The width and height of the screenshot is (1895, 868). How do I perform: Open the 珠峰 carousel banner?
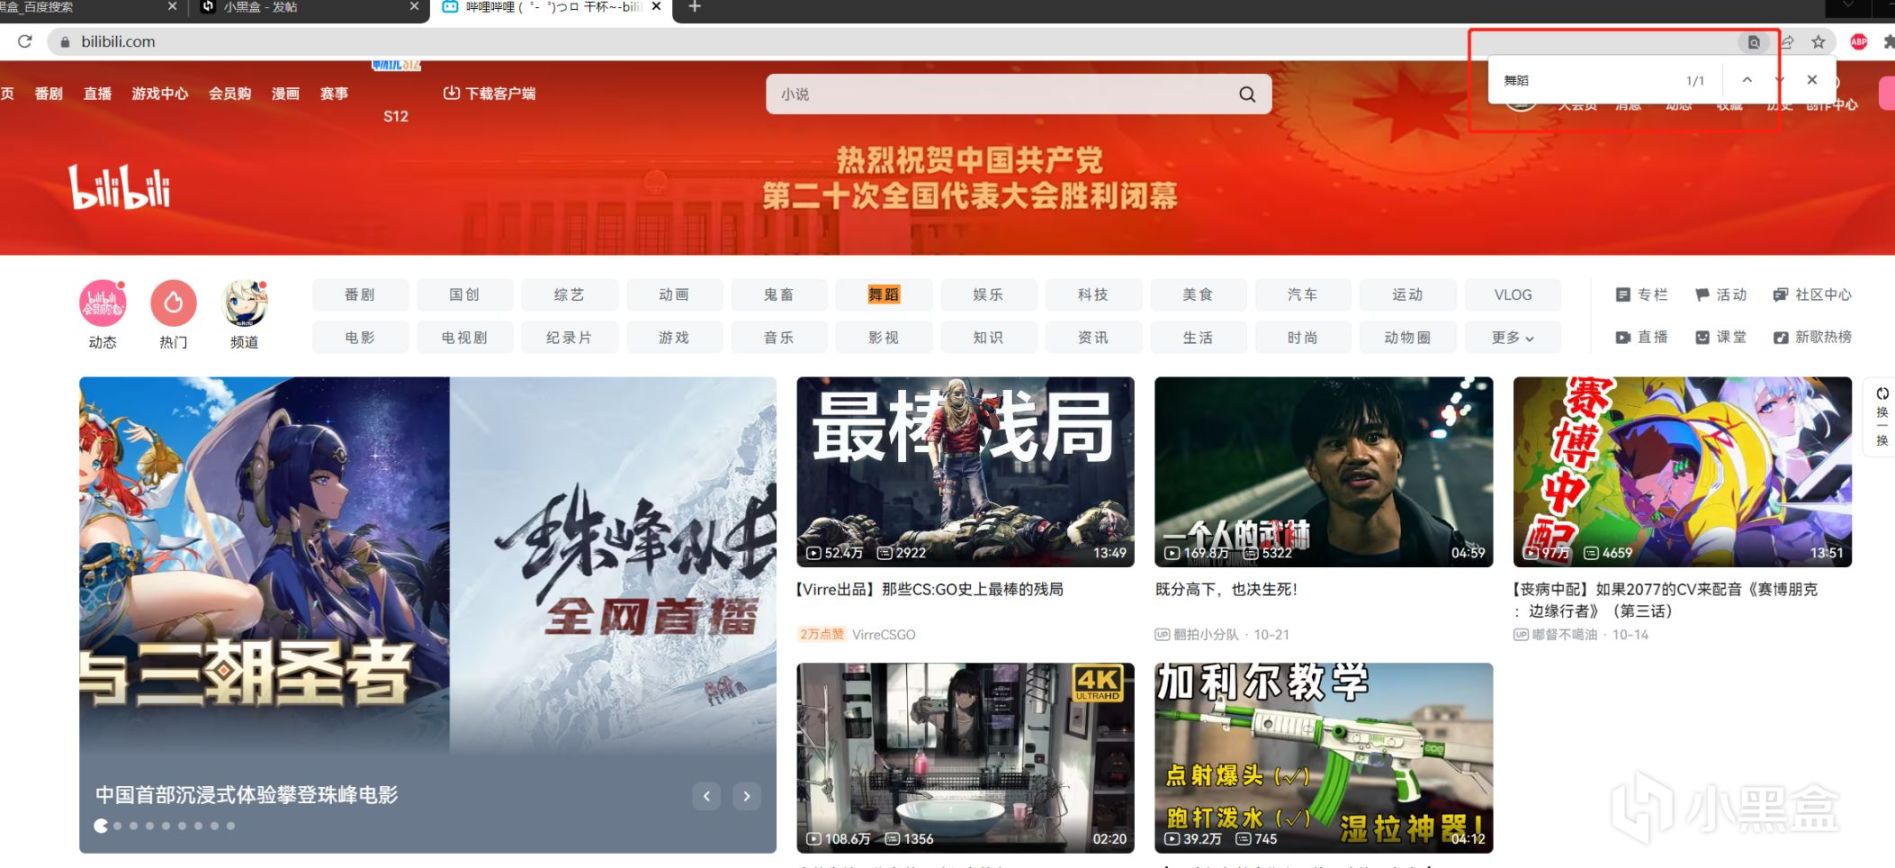click(x=428, y=614)
